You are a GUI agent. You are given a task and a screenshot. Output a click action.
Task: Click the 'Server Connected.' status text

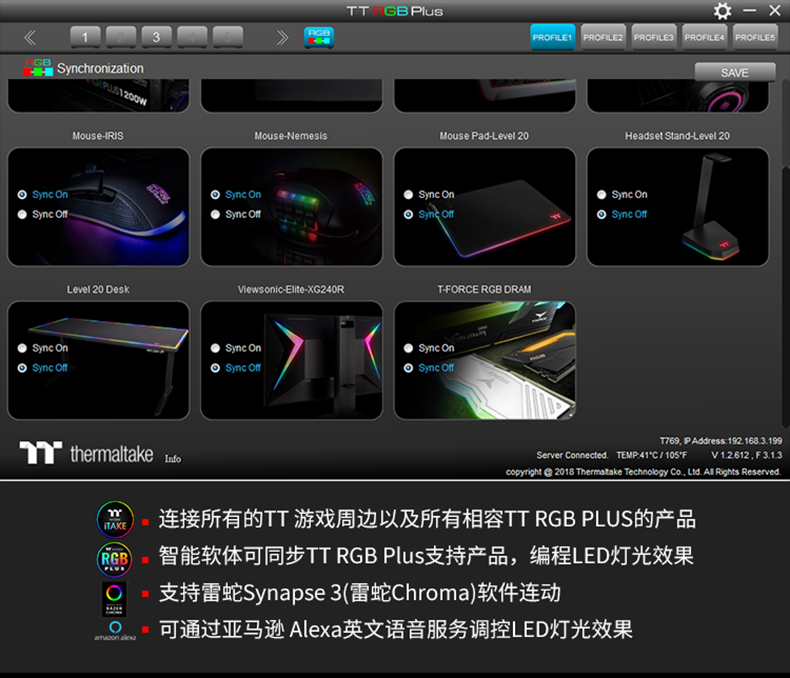[x=572, y=455]
